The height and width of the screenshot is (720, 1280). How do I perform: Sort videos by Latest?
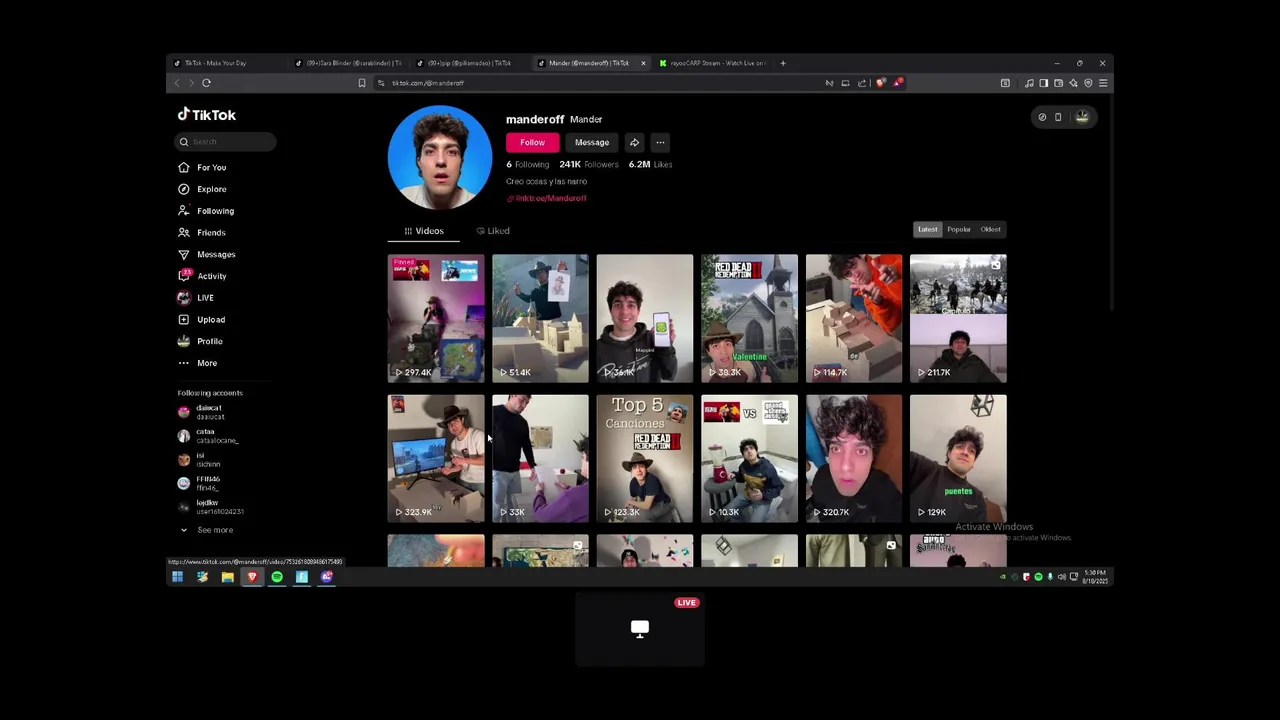[x=928, y=229]
